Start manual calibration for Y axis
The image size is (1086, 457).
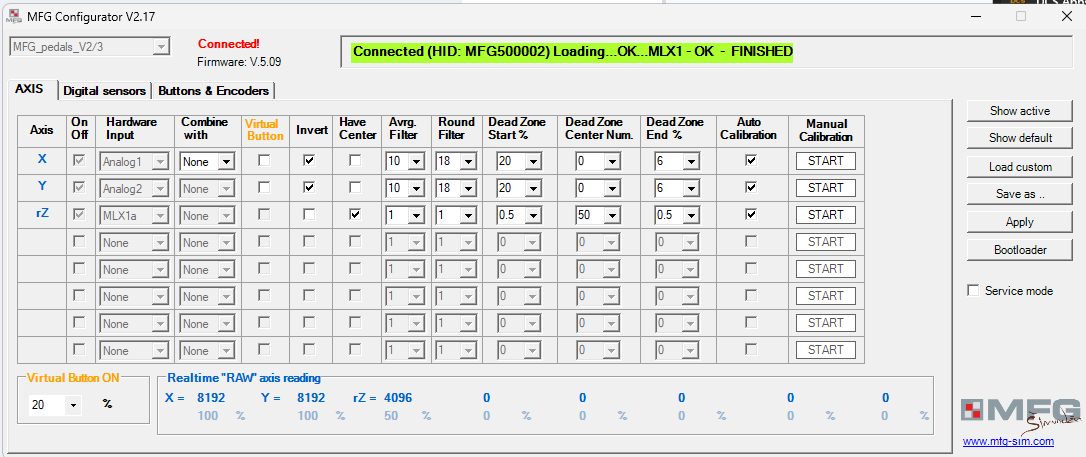pyautogui.click(x=826, y=188)
